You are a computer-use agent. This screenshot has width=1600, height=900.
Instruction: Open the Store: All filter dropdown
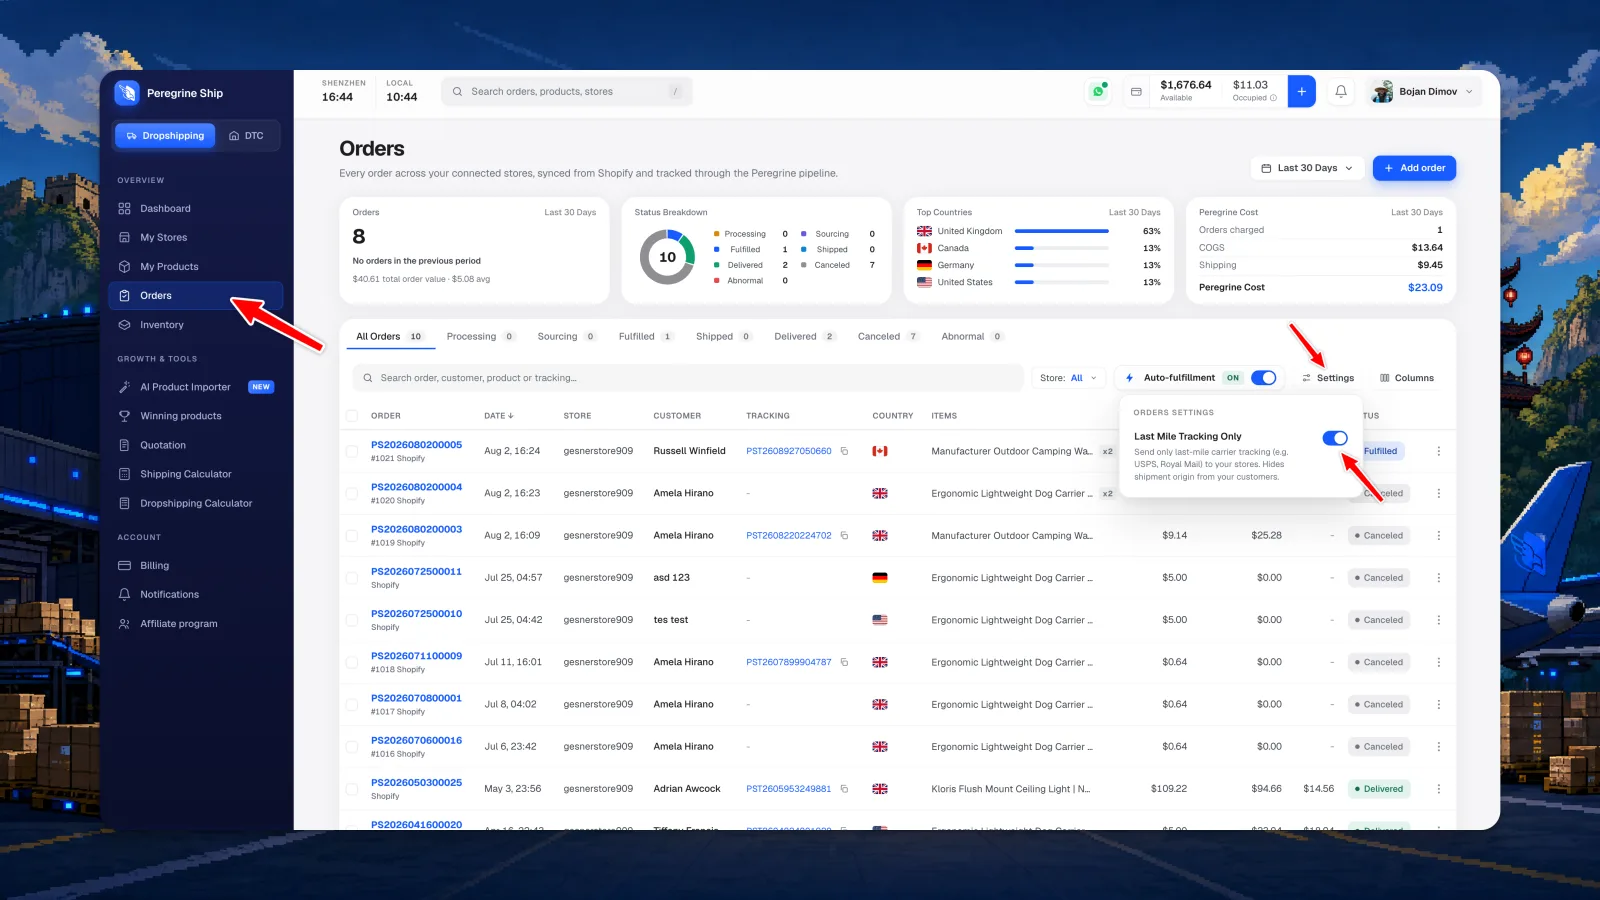pyautogui.click(x=1068, y=378)
